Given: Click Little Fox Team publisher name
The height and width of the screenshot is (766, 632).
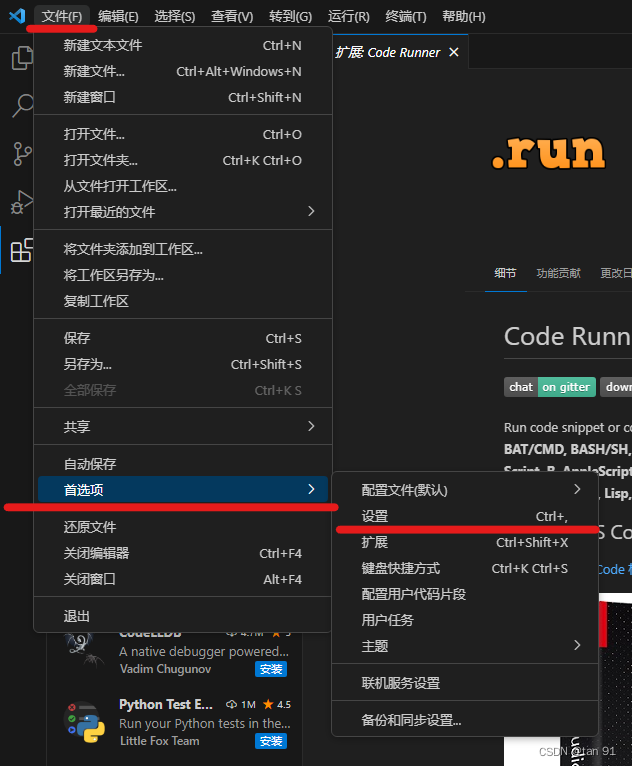Looking at the screenshot, I should 160,741.
